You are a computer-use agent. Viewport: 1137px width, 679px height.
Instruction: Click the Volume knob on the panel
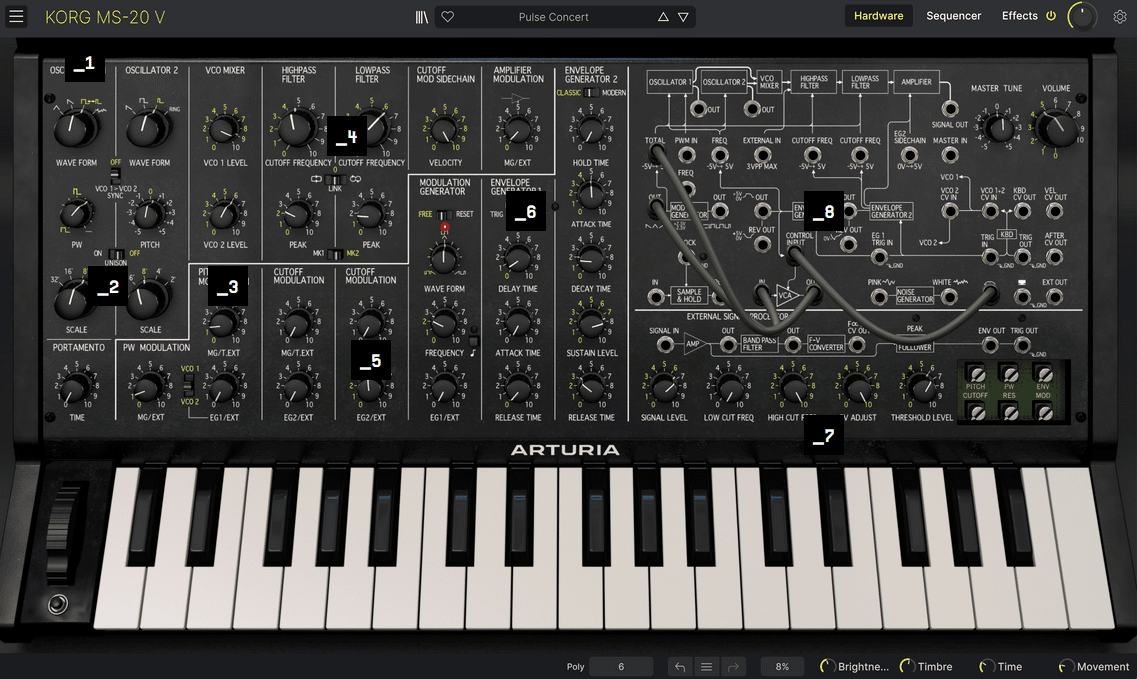[x=1056, y=129]
